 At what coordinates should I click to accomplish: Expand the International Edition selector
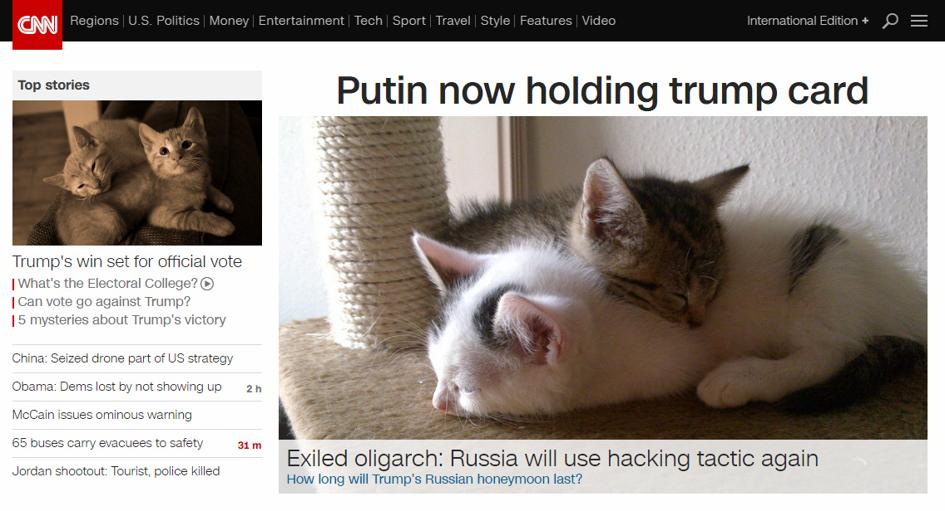tap(808, 20)
